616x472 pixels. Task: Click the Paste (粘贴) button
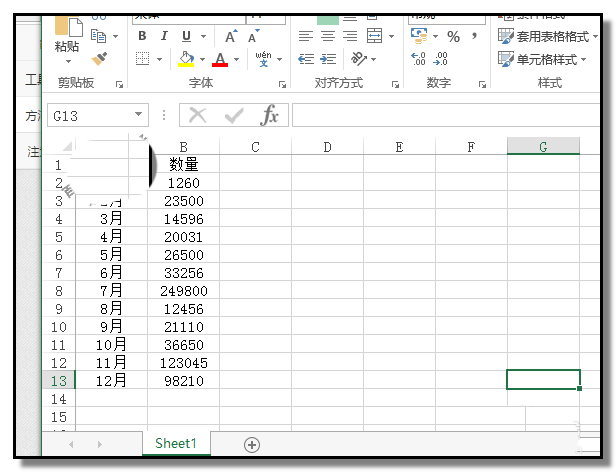click(67, 38)
